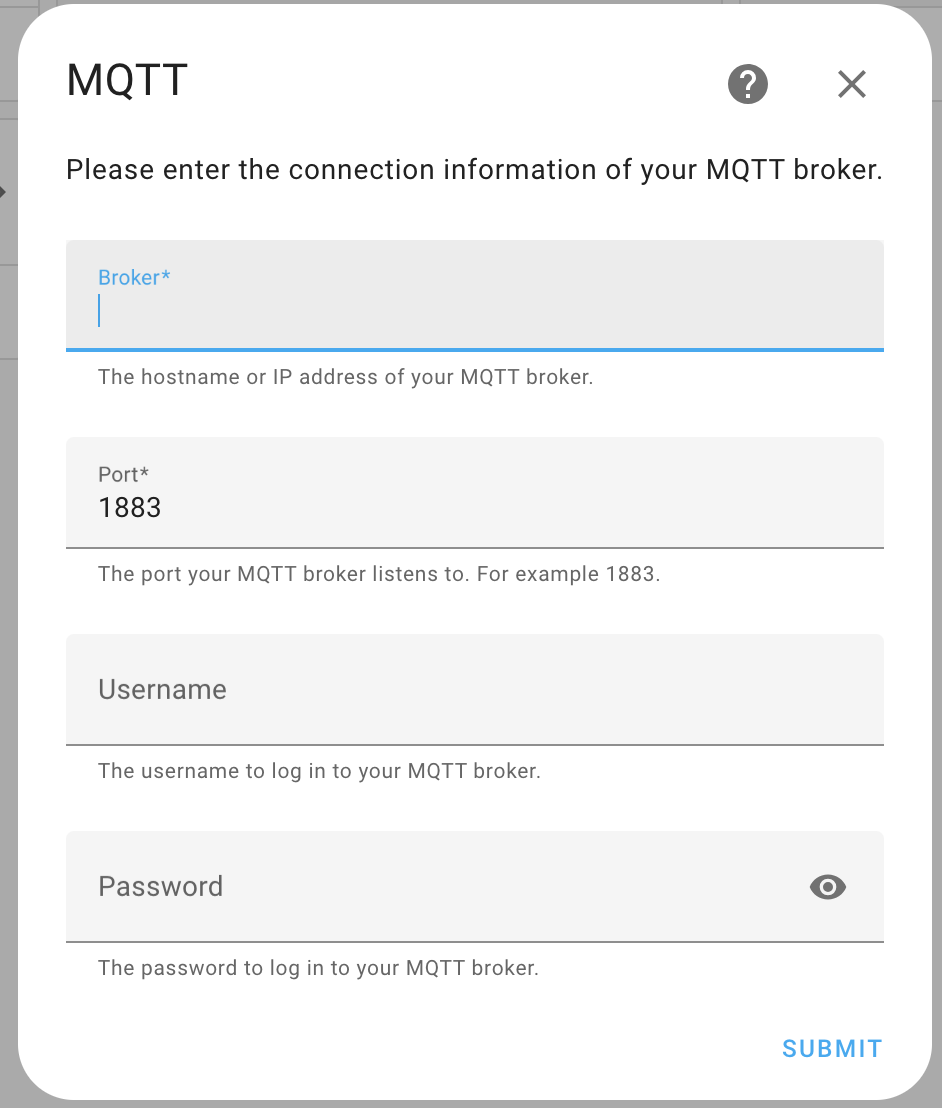Click the port listens helper text
942x1108 pixels.
pos(379,574)
